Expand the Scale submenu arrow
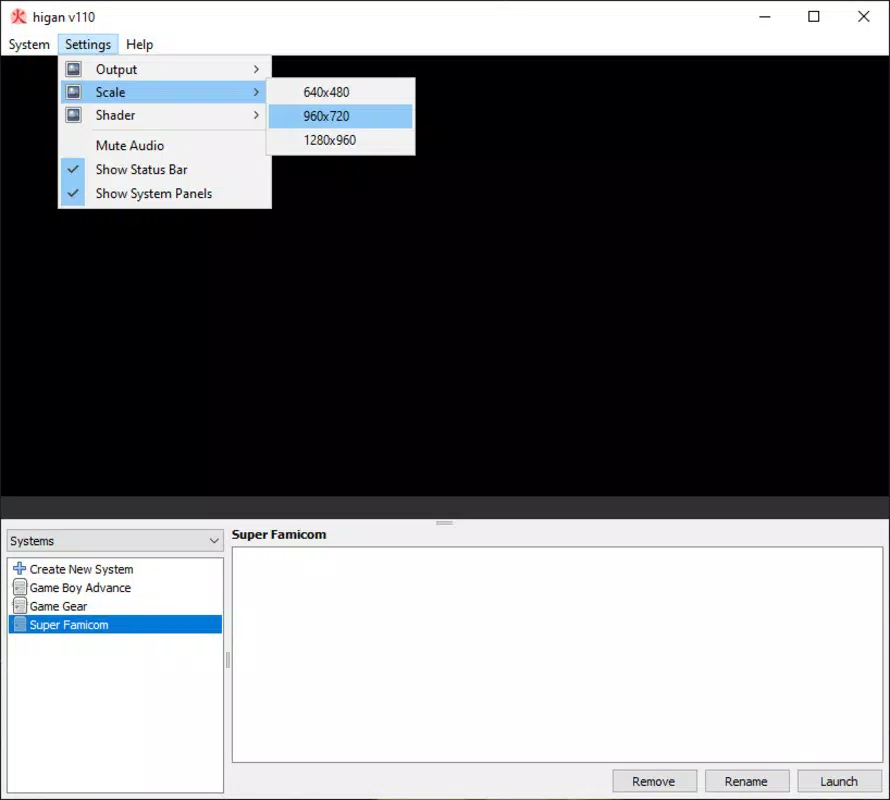 pos(257,92)
